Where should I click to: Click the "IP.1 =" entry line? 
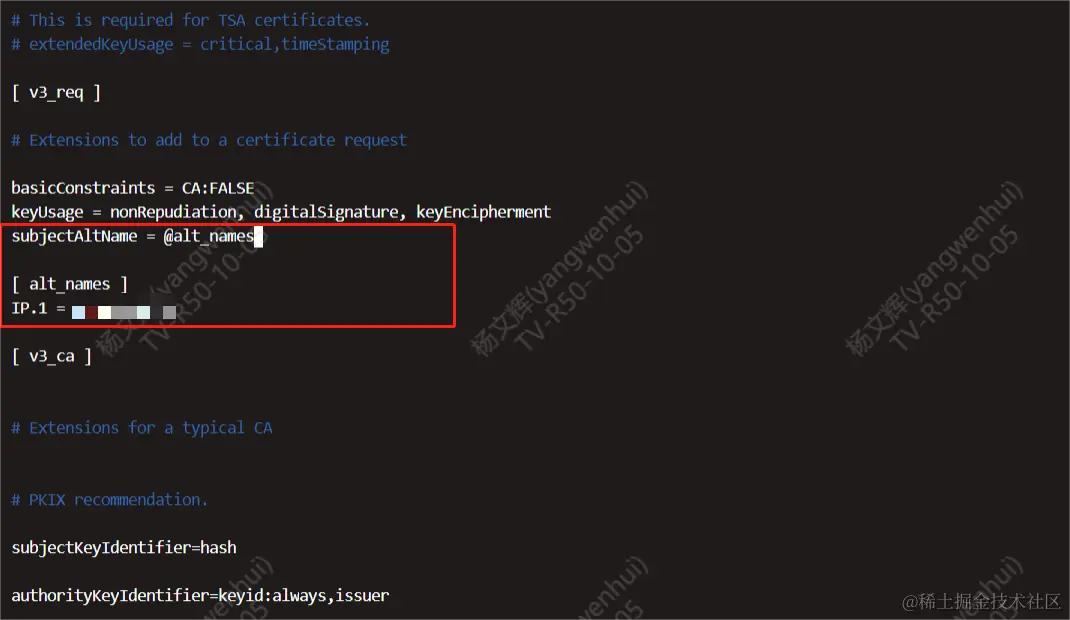pyautogui.click(x=93, y=309)
